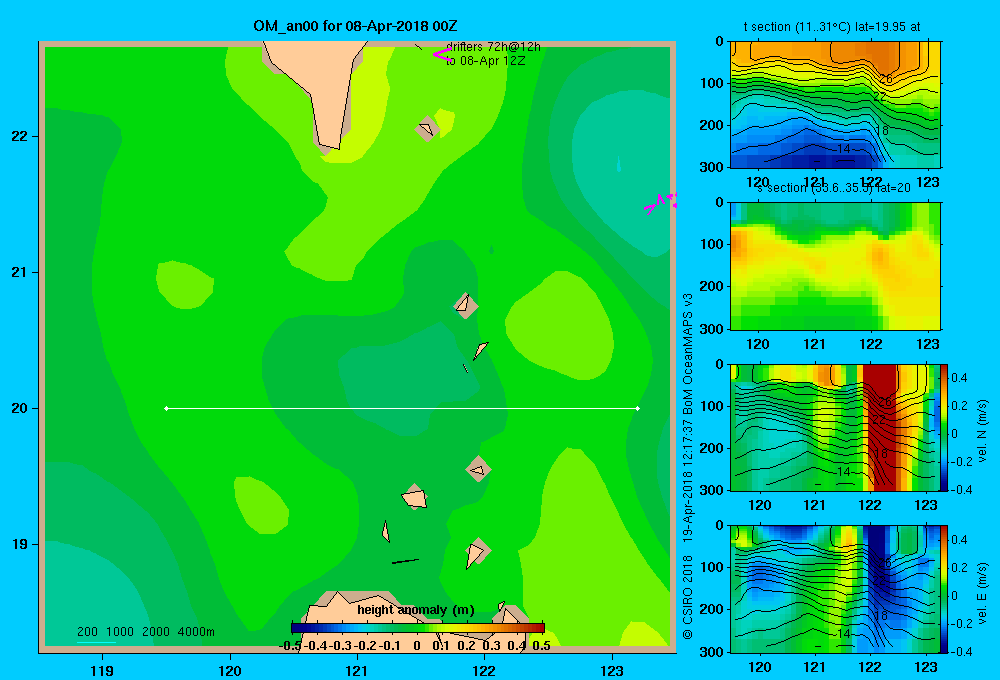Image resolution: width=1000 pixels, height=680 pixels.
Task: Click the "-0.4" tick on the vel. E scale
Action: tap(962, 651)
